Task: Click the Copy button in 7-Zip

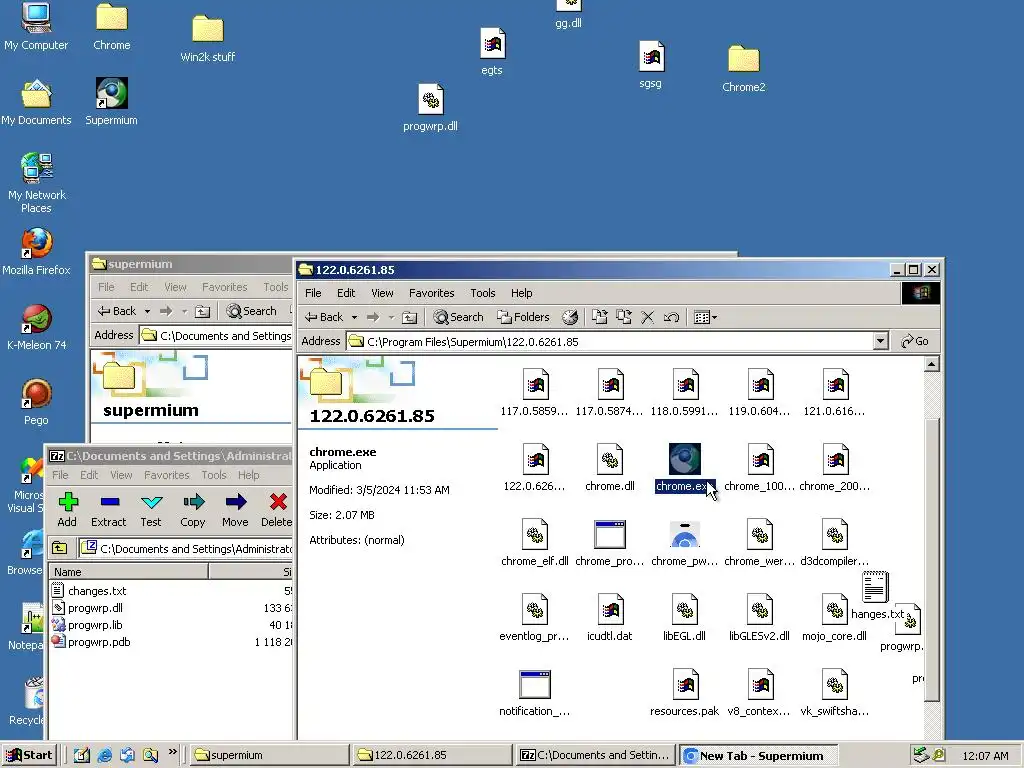Action: [193, 510]
